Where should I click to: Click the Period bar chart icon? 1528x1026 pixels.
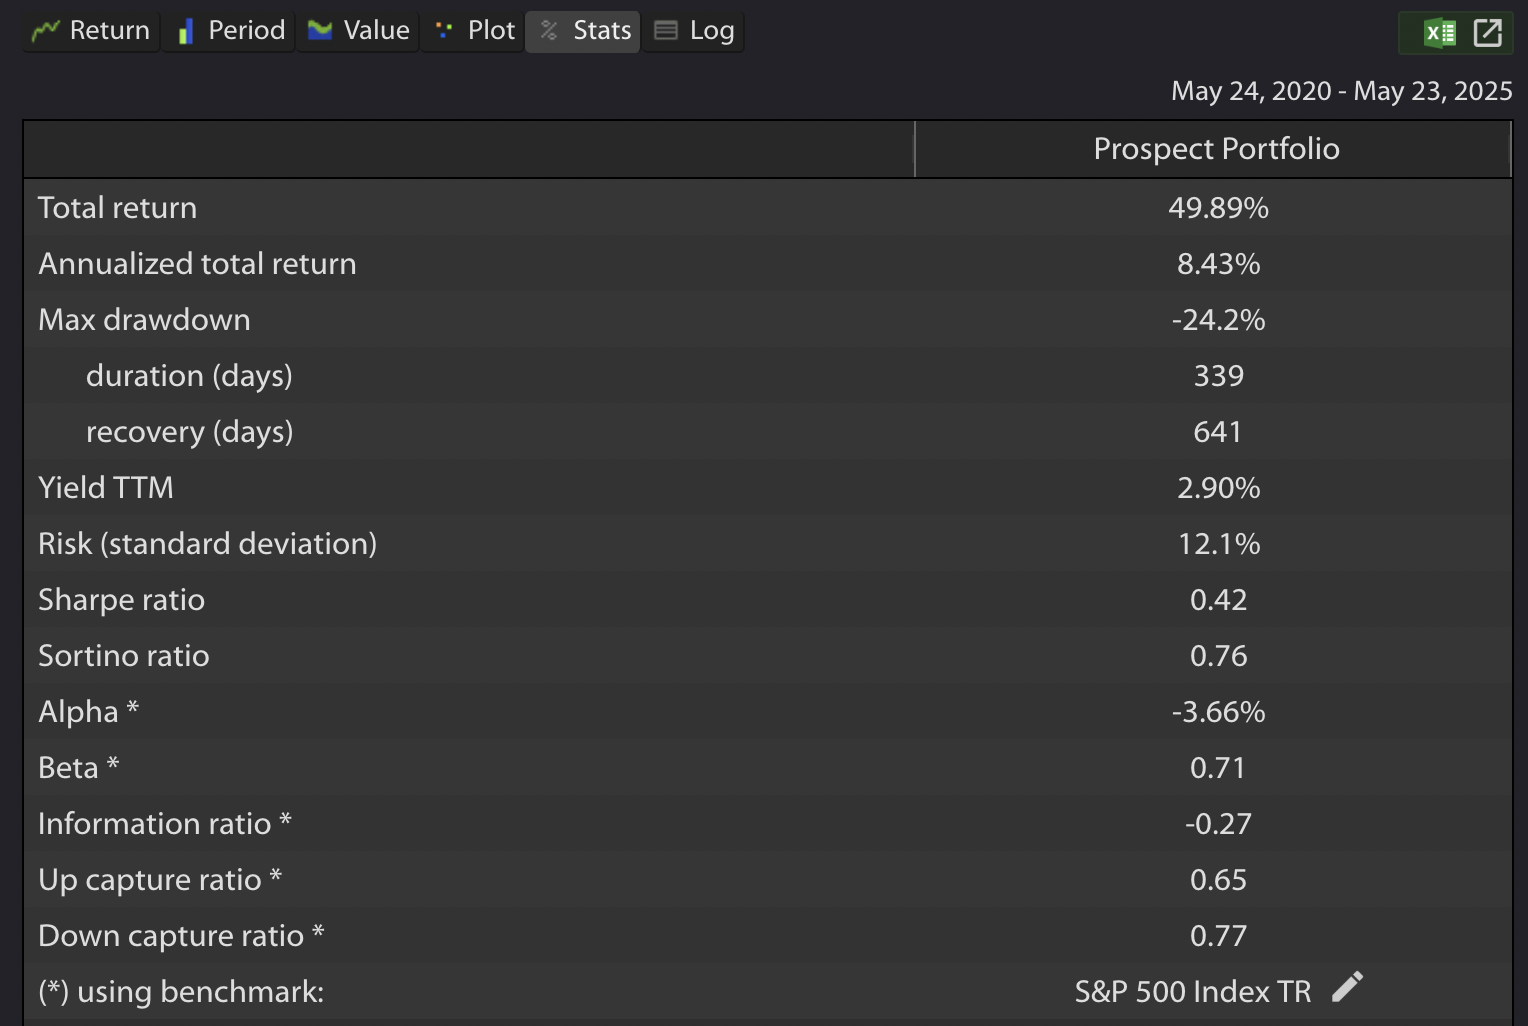click(x=185, y=31)
